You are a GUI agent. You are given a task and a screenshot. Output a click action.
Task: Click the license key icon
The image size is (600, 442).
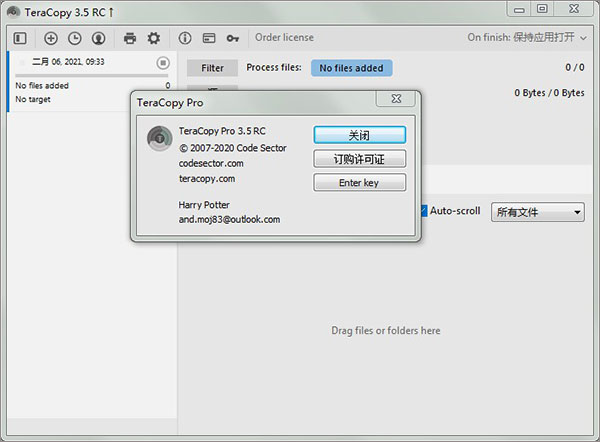tap(233, 38)
